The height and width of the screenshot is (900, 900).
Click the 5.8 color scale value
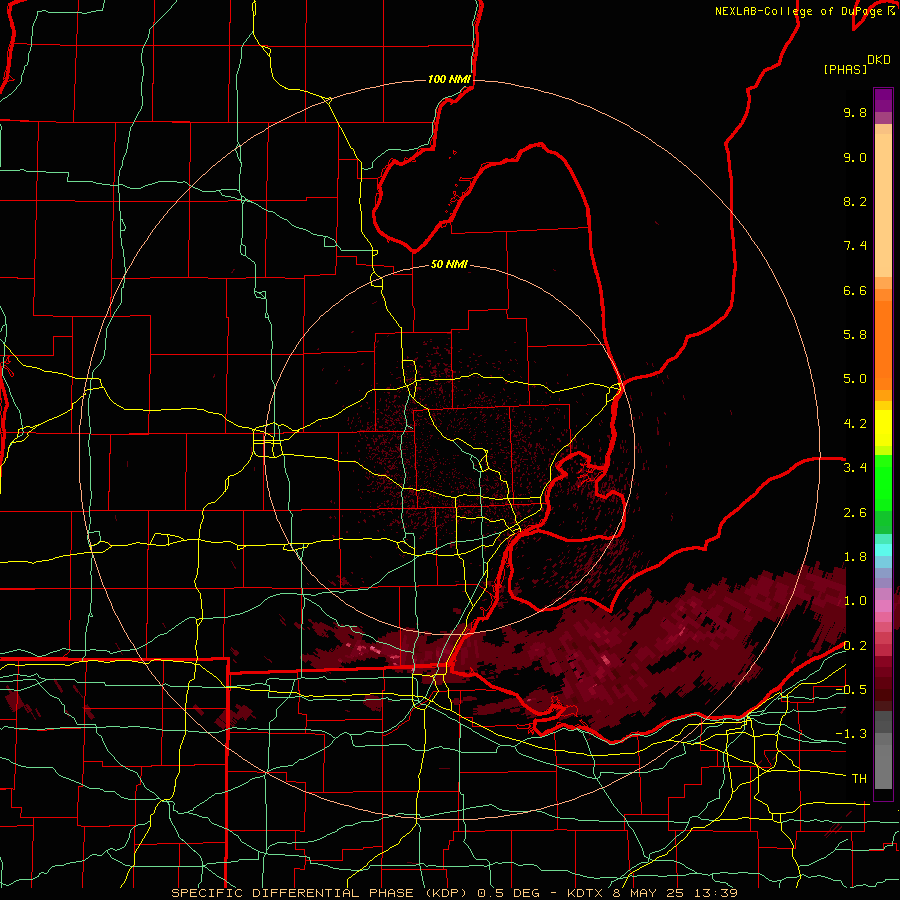tap(855, 335)
